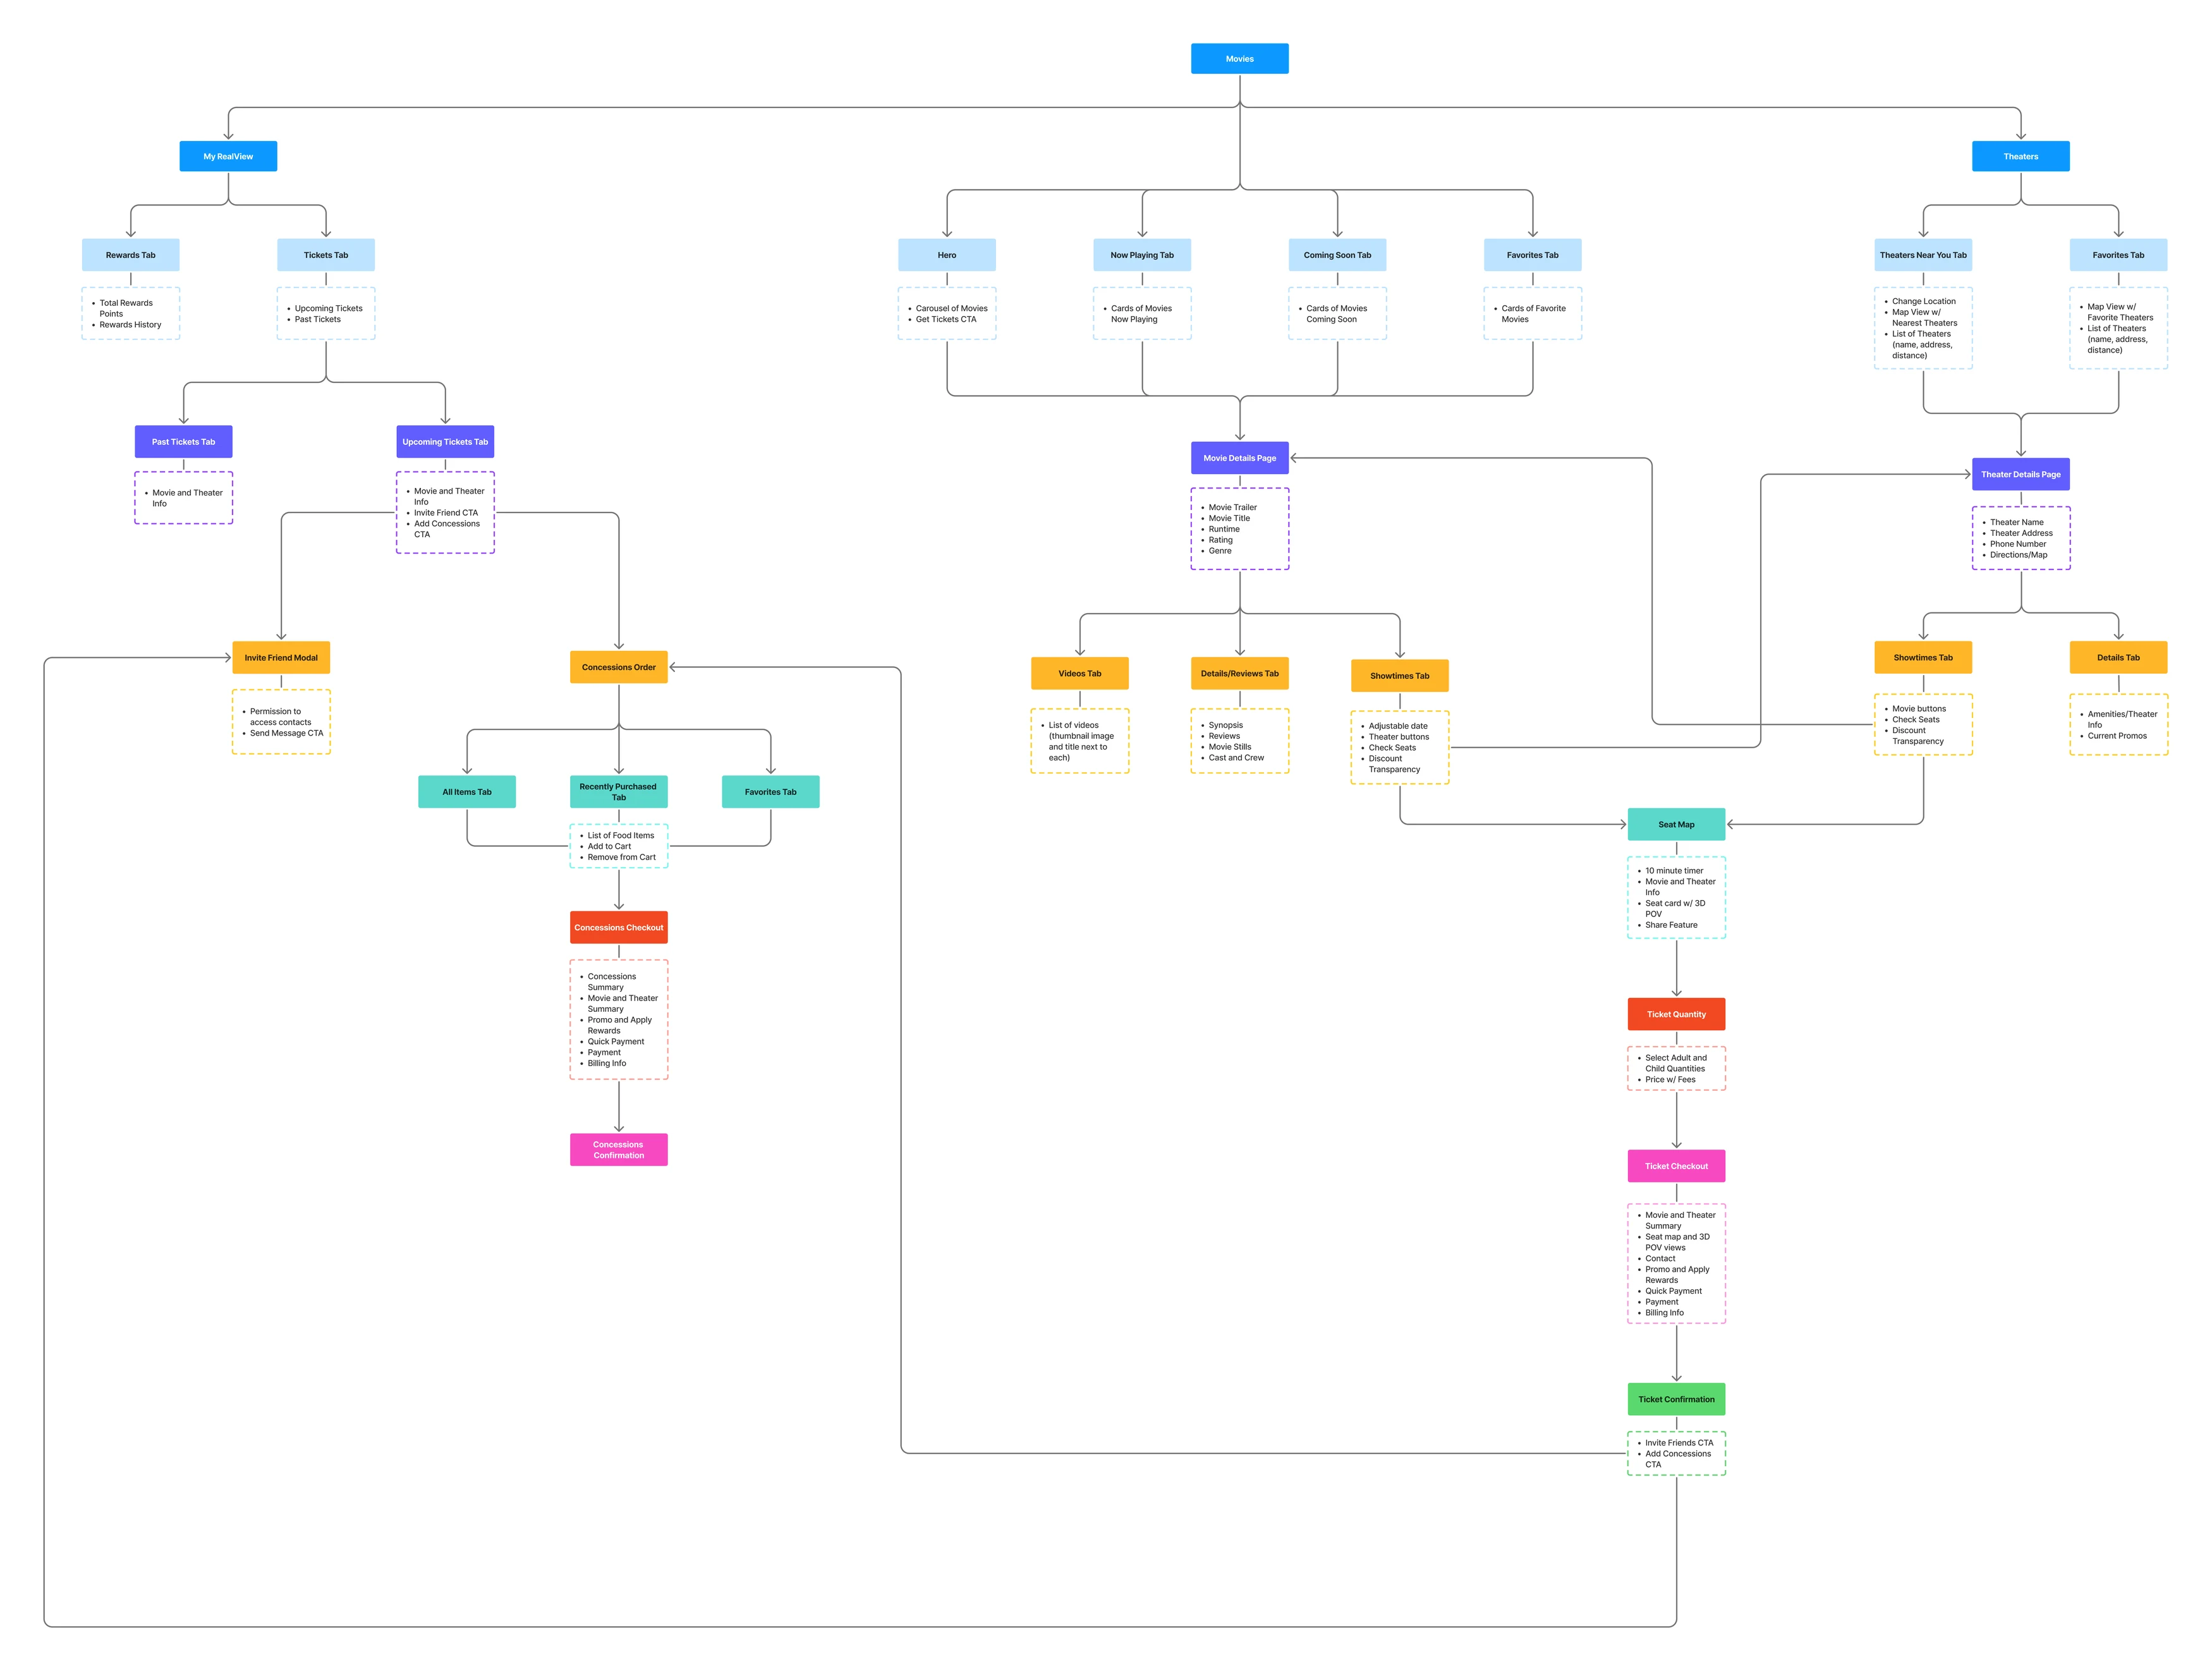This screenshot has height=1671, width=2212.
Task: Click the Details Tab node with Amenities info
Action: pyautogui.click(x=2118, y=657)
